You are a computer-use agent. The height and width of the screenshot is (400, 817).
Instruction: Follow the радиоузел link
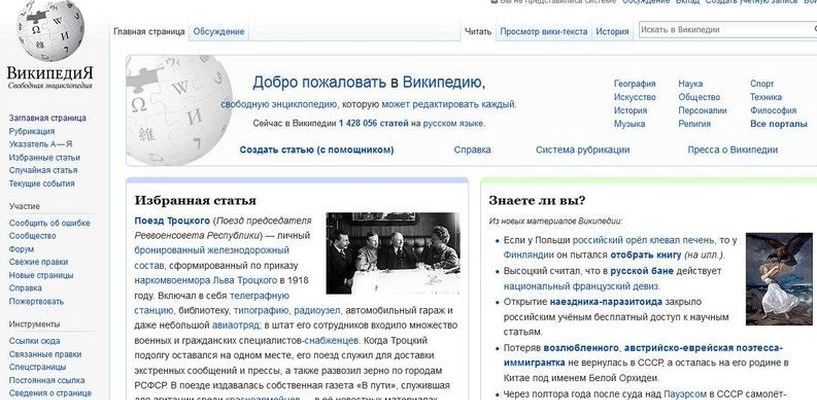[317, 310]
